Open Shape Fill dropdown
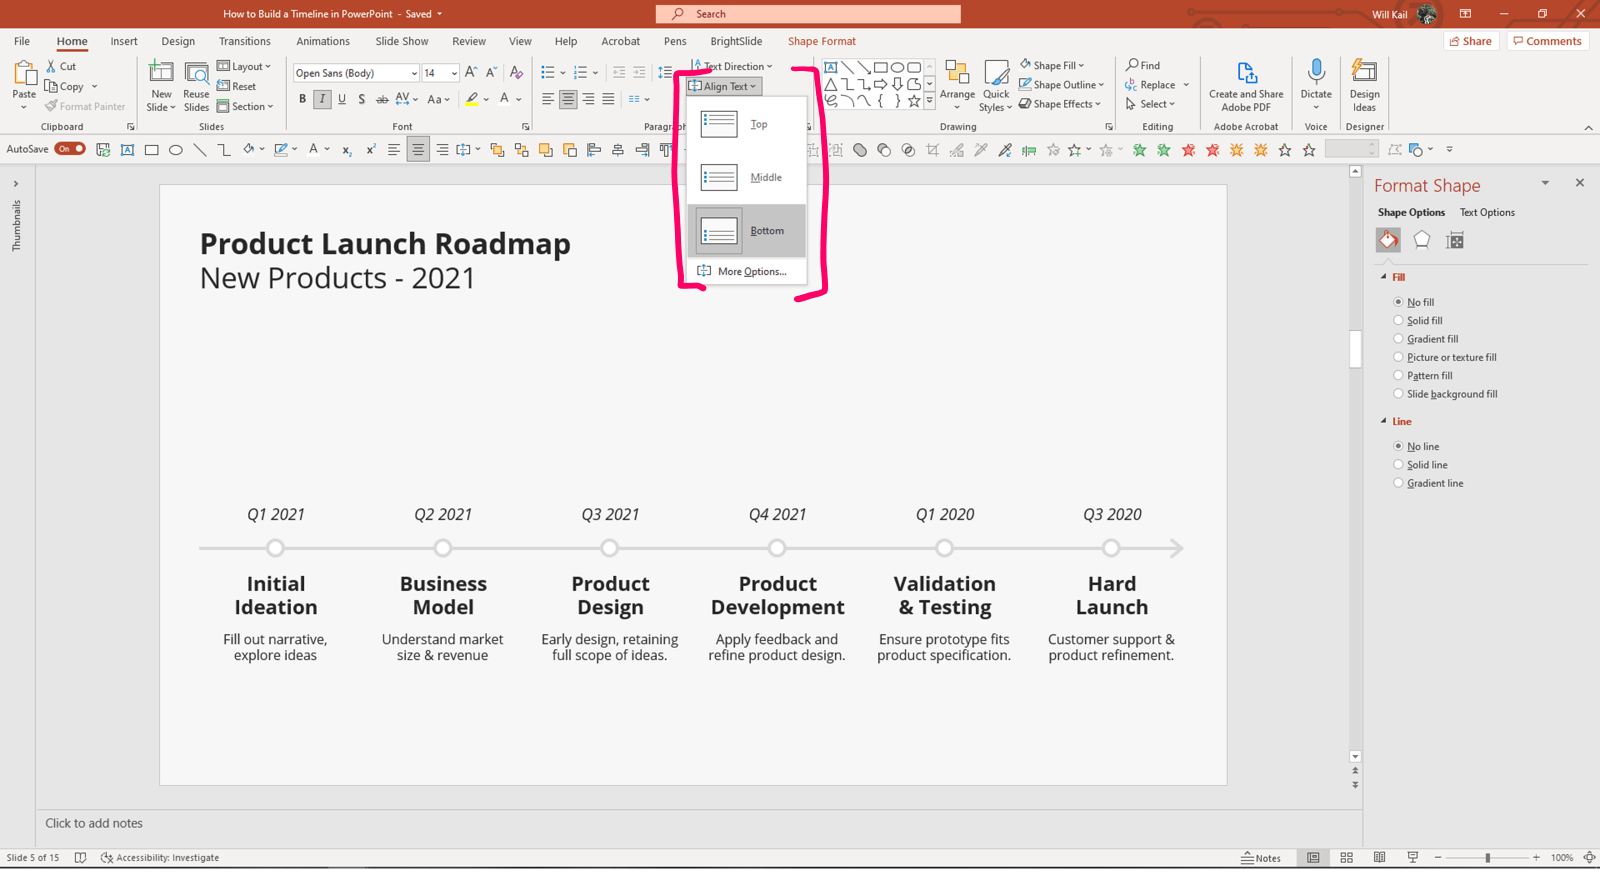The image size is (1600, 872). (x=1052, y=65)
